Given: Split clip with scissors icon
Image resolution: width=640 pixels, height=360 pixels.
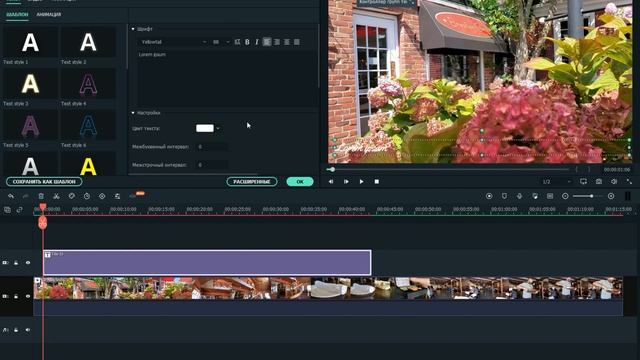Looking at the screenshot, I should click(x=56, y=196).
